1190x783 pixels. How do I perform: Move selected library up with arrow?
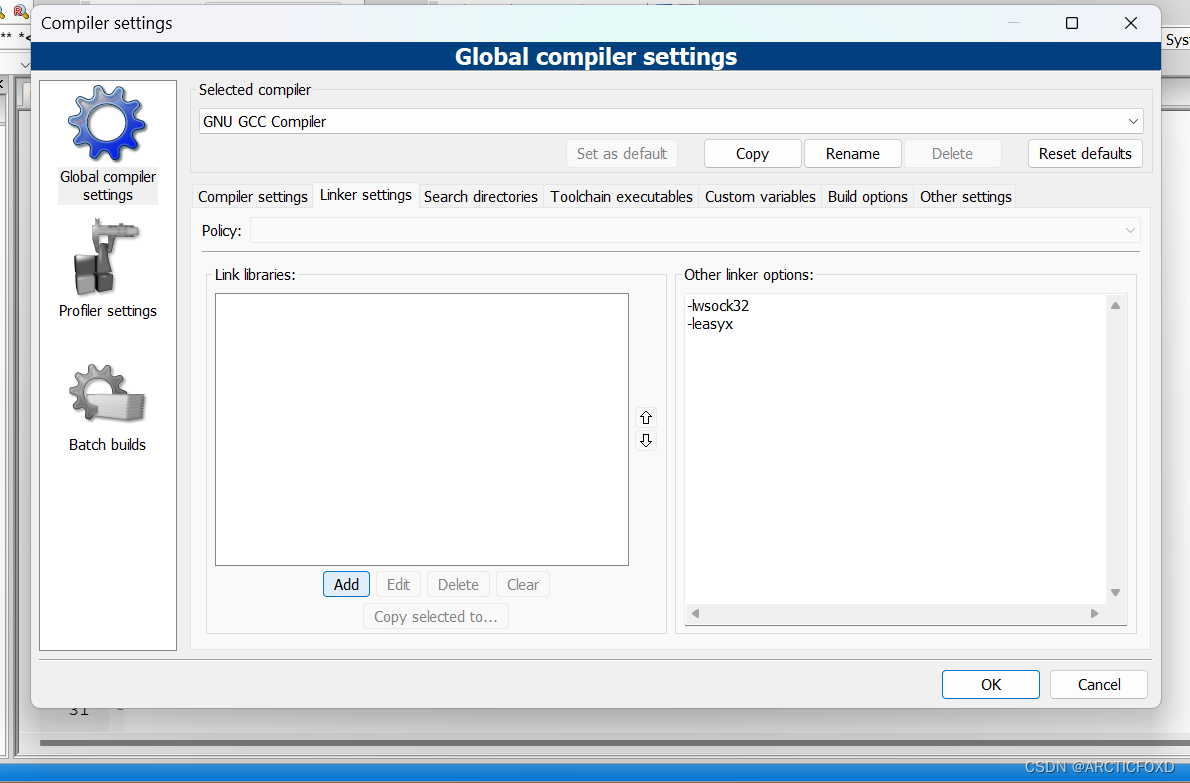[646, 417]
